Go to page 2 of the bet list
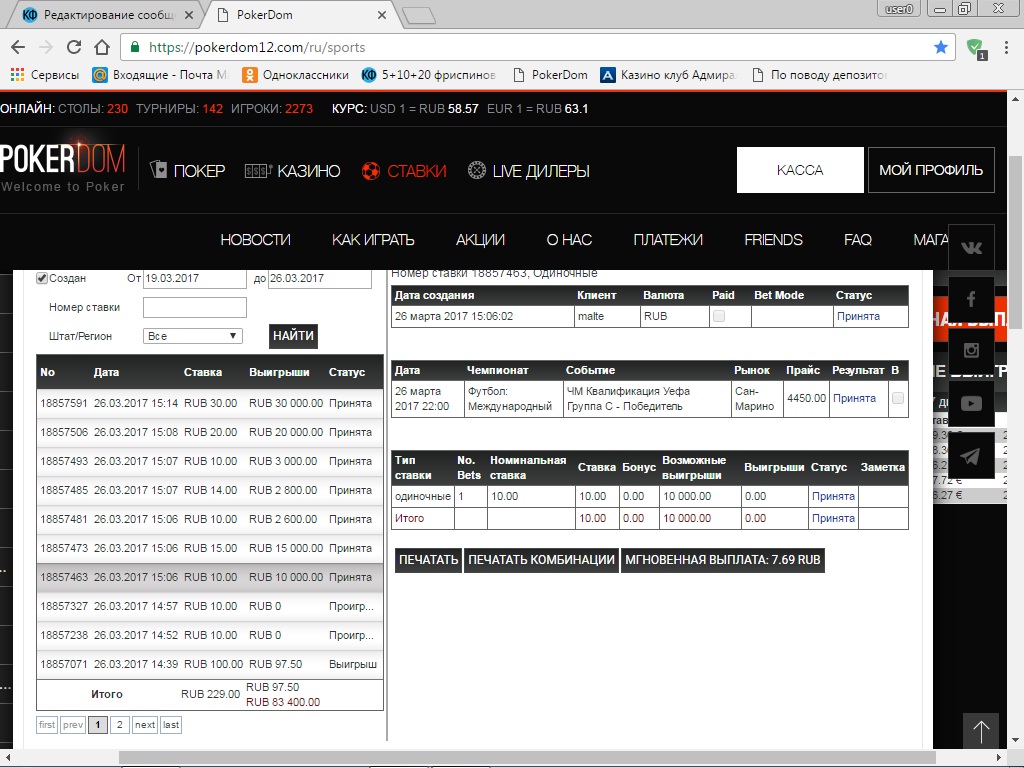 tap(120, 725)
